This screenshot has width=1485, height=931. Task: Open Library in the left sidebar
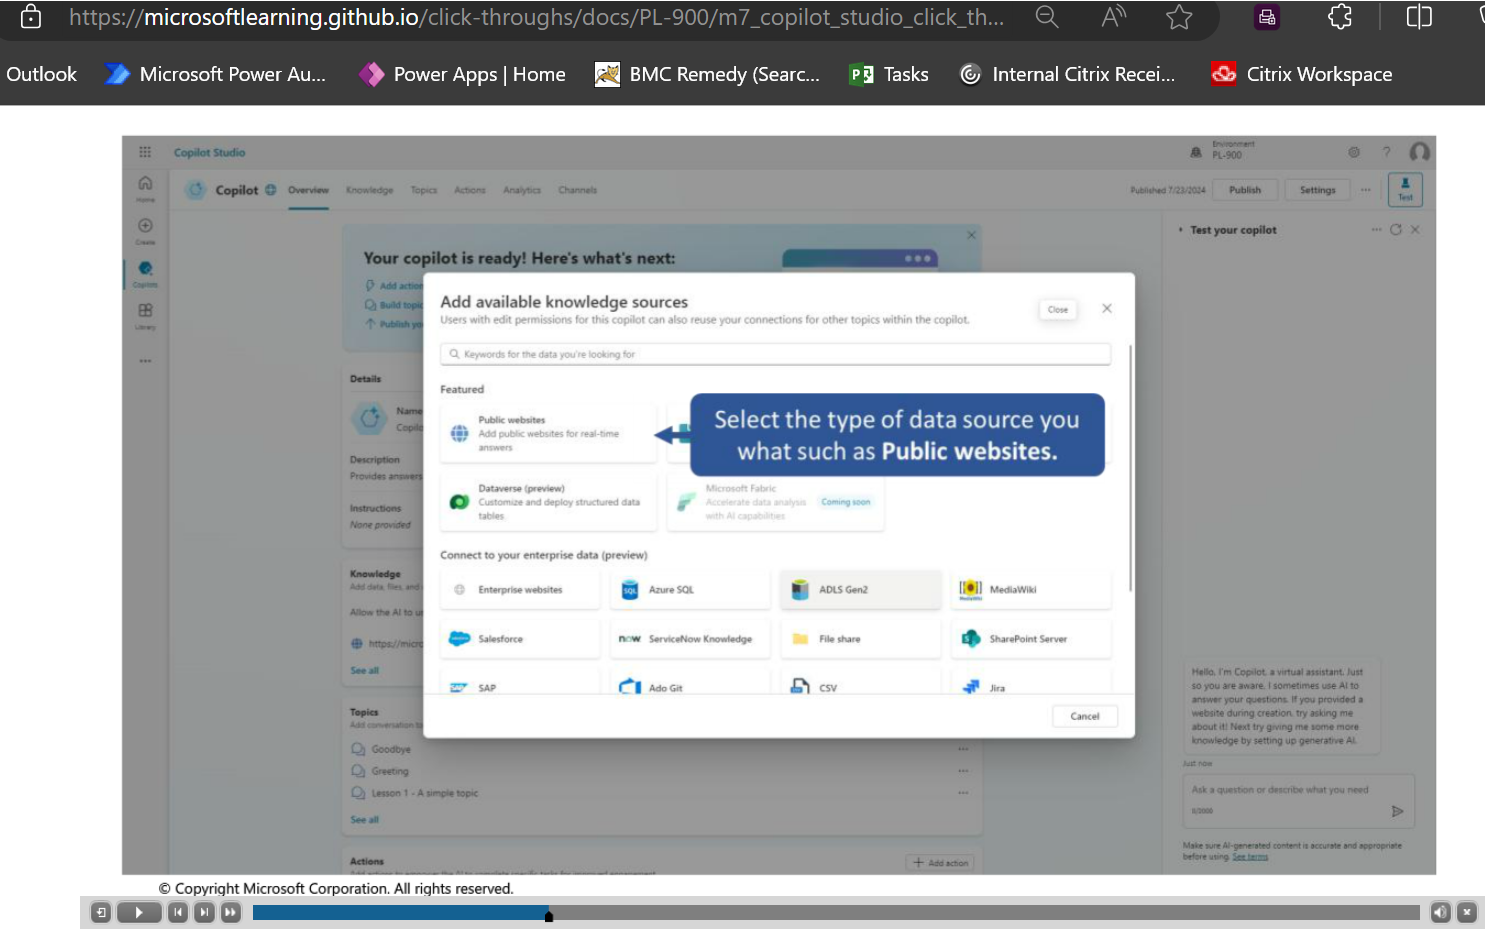point(145,315)
